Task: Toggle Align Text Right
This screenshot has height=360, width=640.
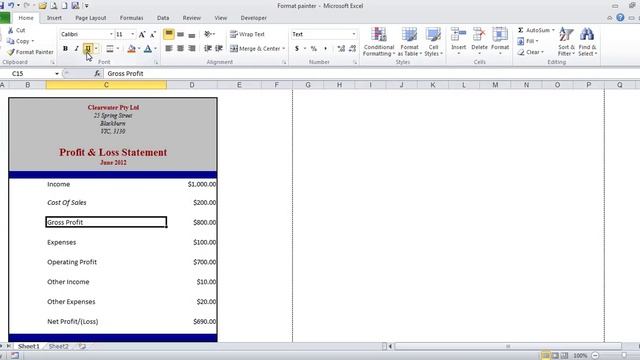Action: click(191, 49)
